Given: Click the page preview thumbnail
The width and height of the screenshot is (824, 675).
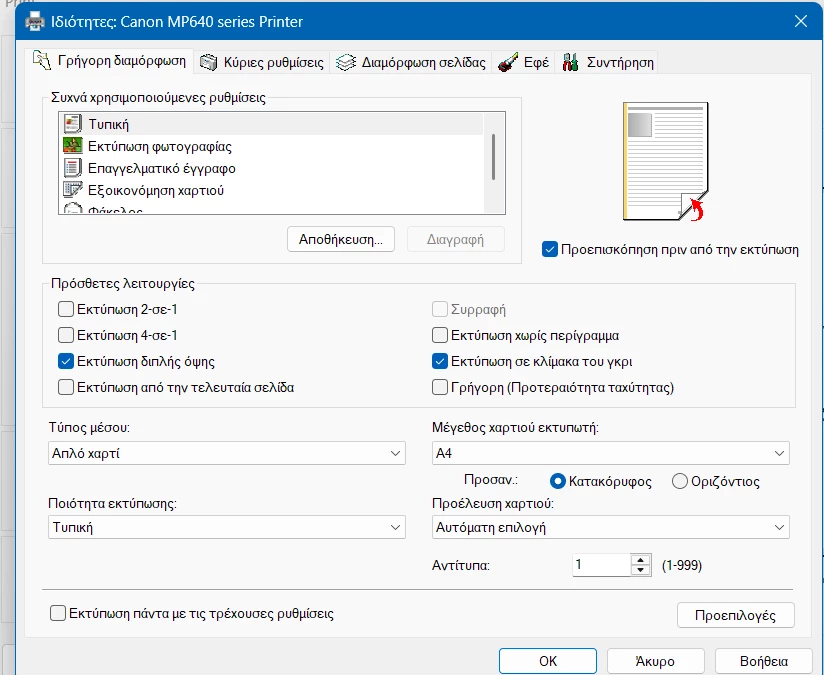Looking at the screenshot, I should point(666,161).
